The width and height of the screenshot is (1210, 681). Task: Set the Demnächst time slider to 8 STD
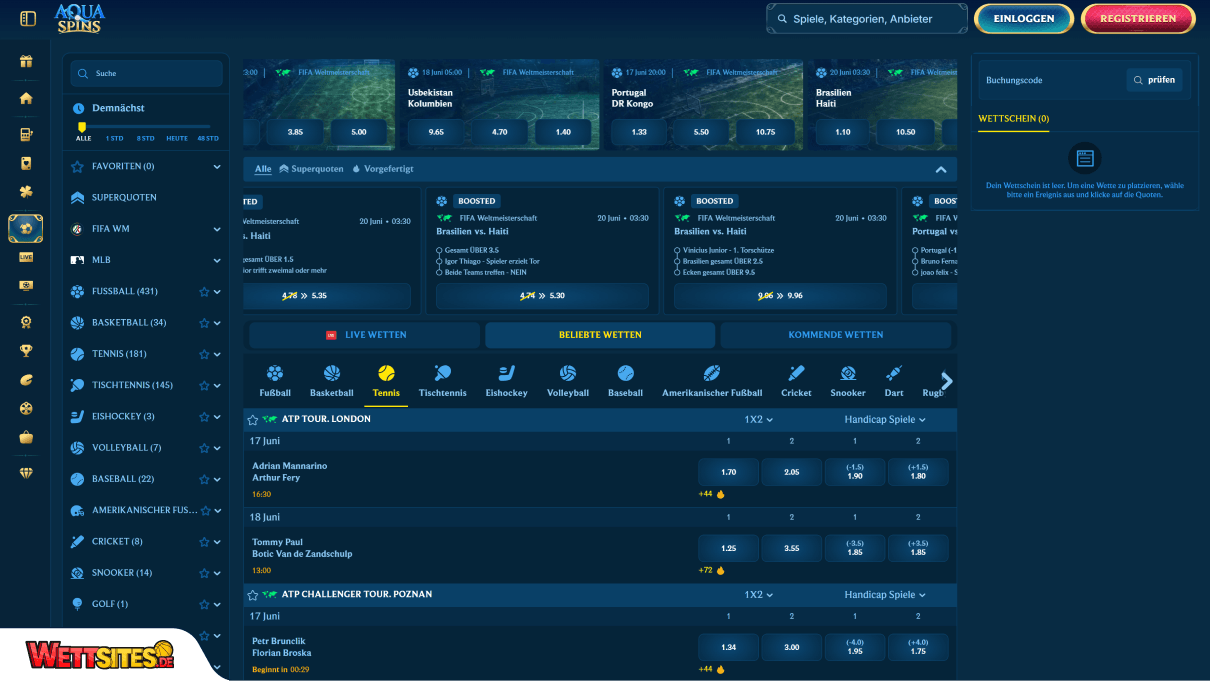tap(146, 138)
